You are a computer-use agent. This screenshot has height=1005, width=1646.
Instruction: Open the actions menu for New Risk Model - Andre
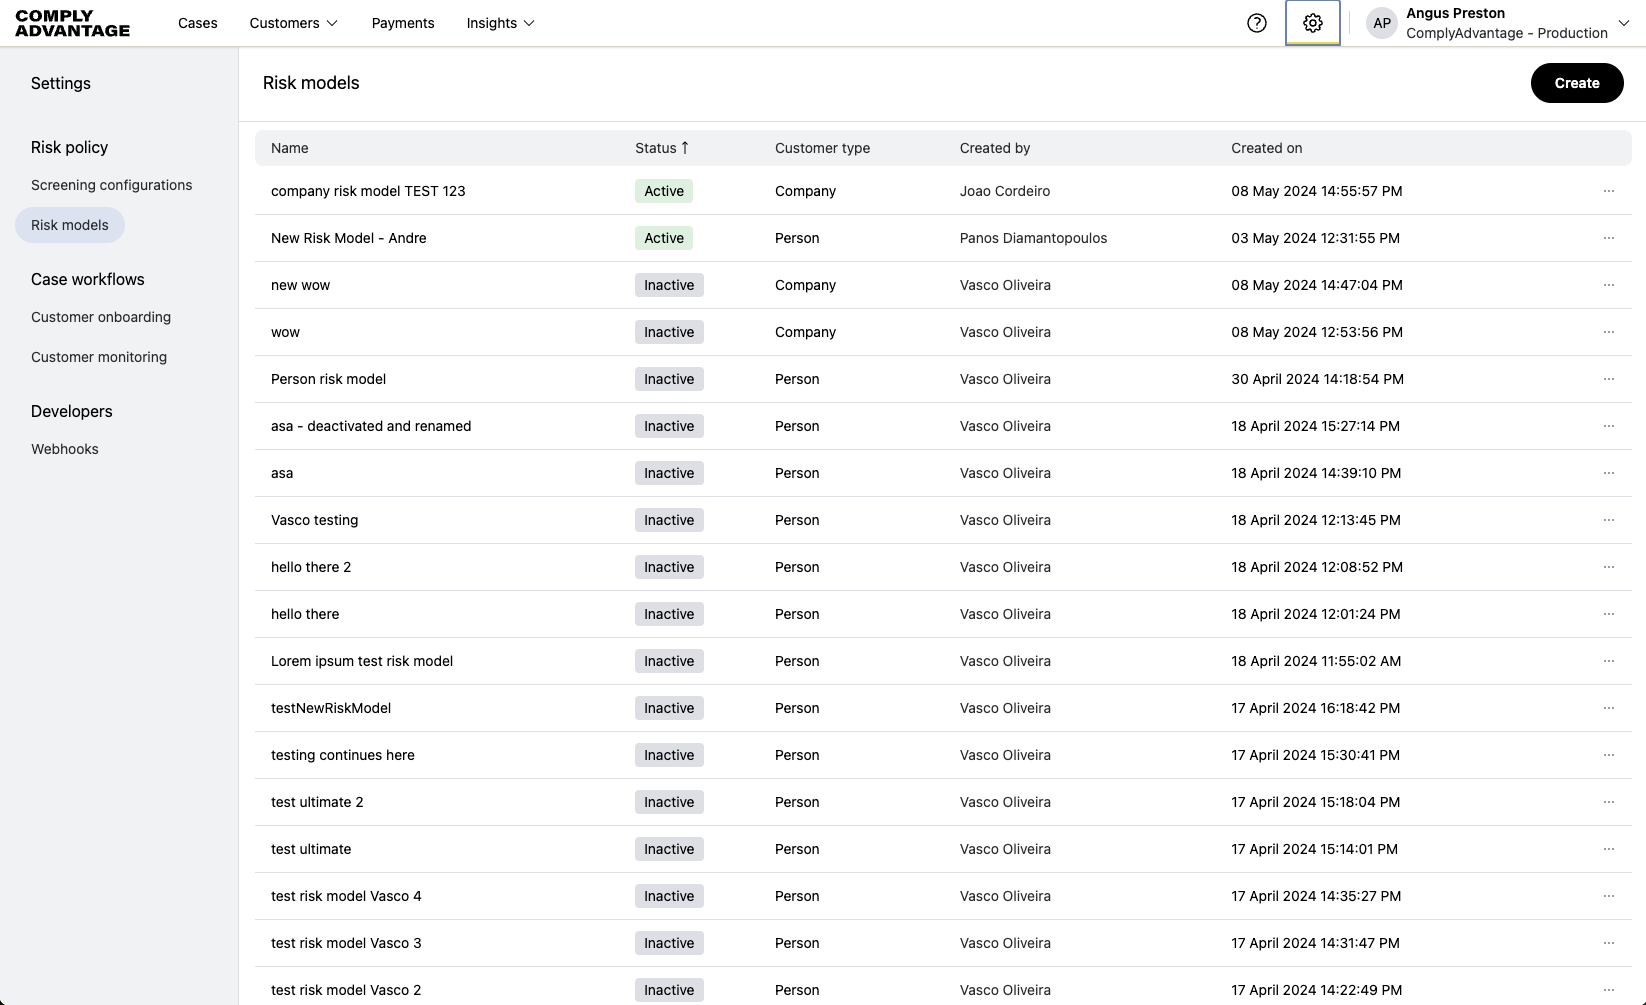(x=1609, y=238)
